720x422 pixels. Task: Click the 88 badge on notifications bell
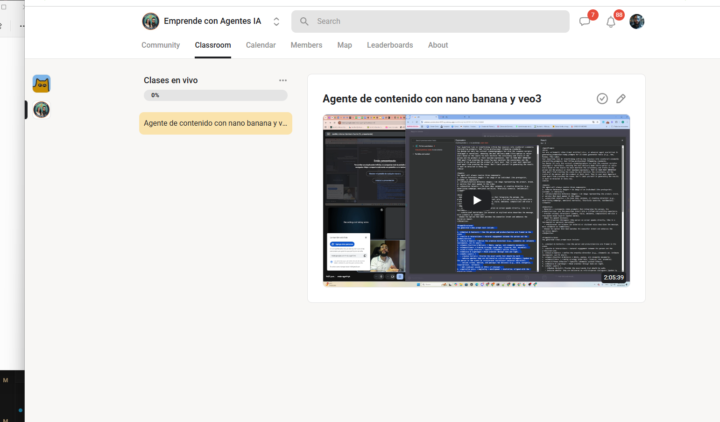619,15
